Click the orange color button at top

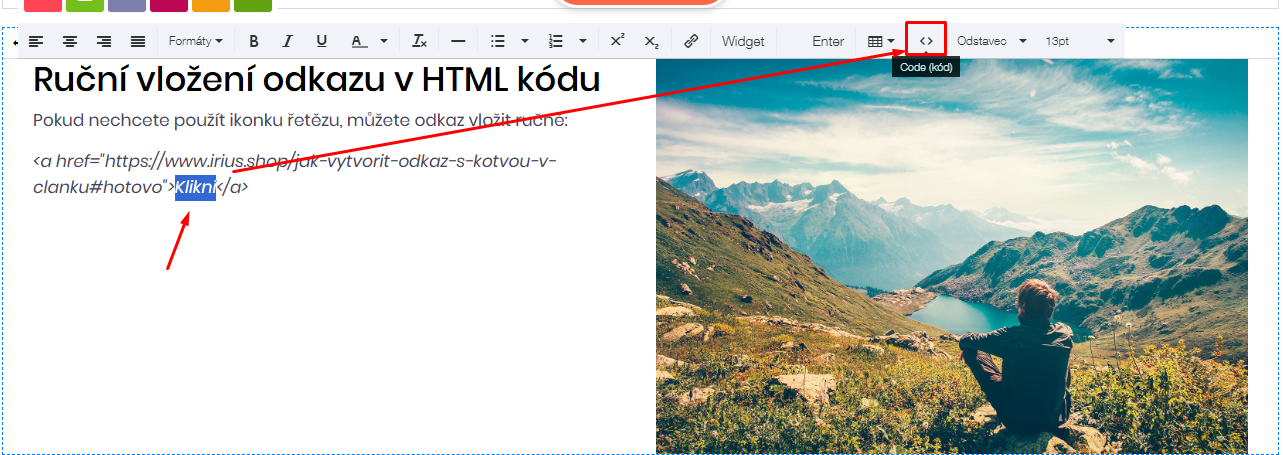pyautogui.click(x=210, y=5)
